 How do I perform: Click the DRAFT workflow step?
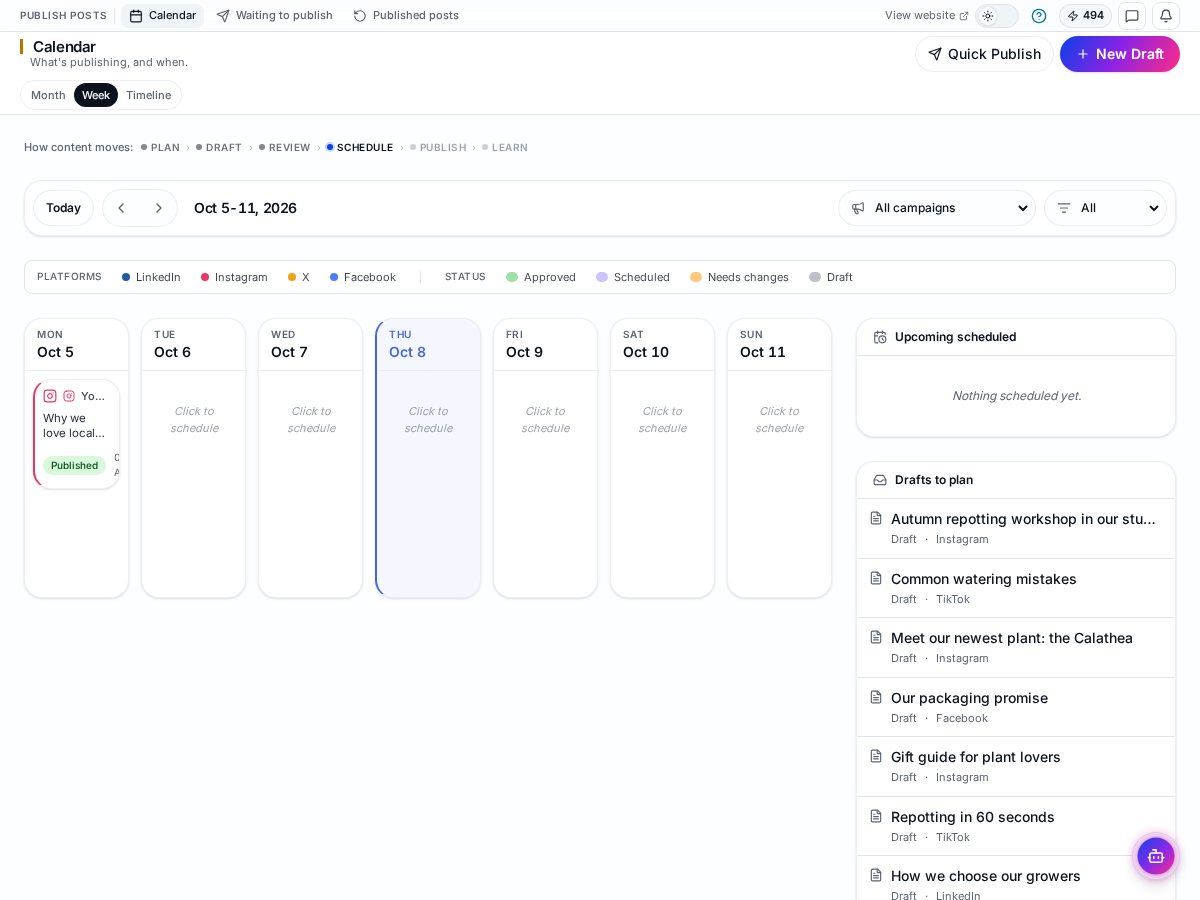(219, 148)
